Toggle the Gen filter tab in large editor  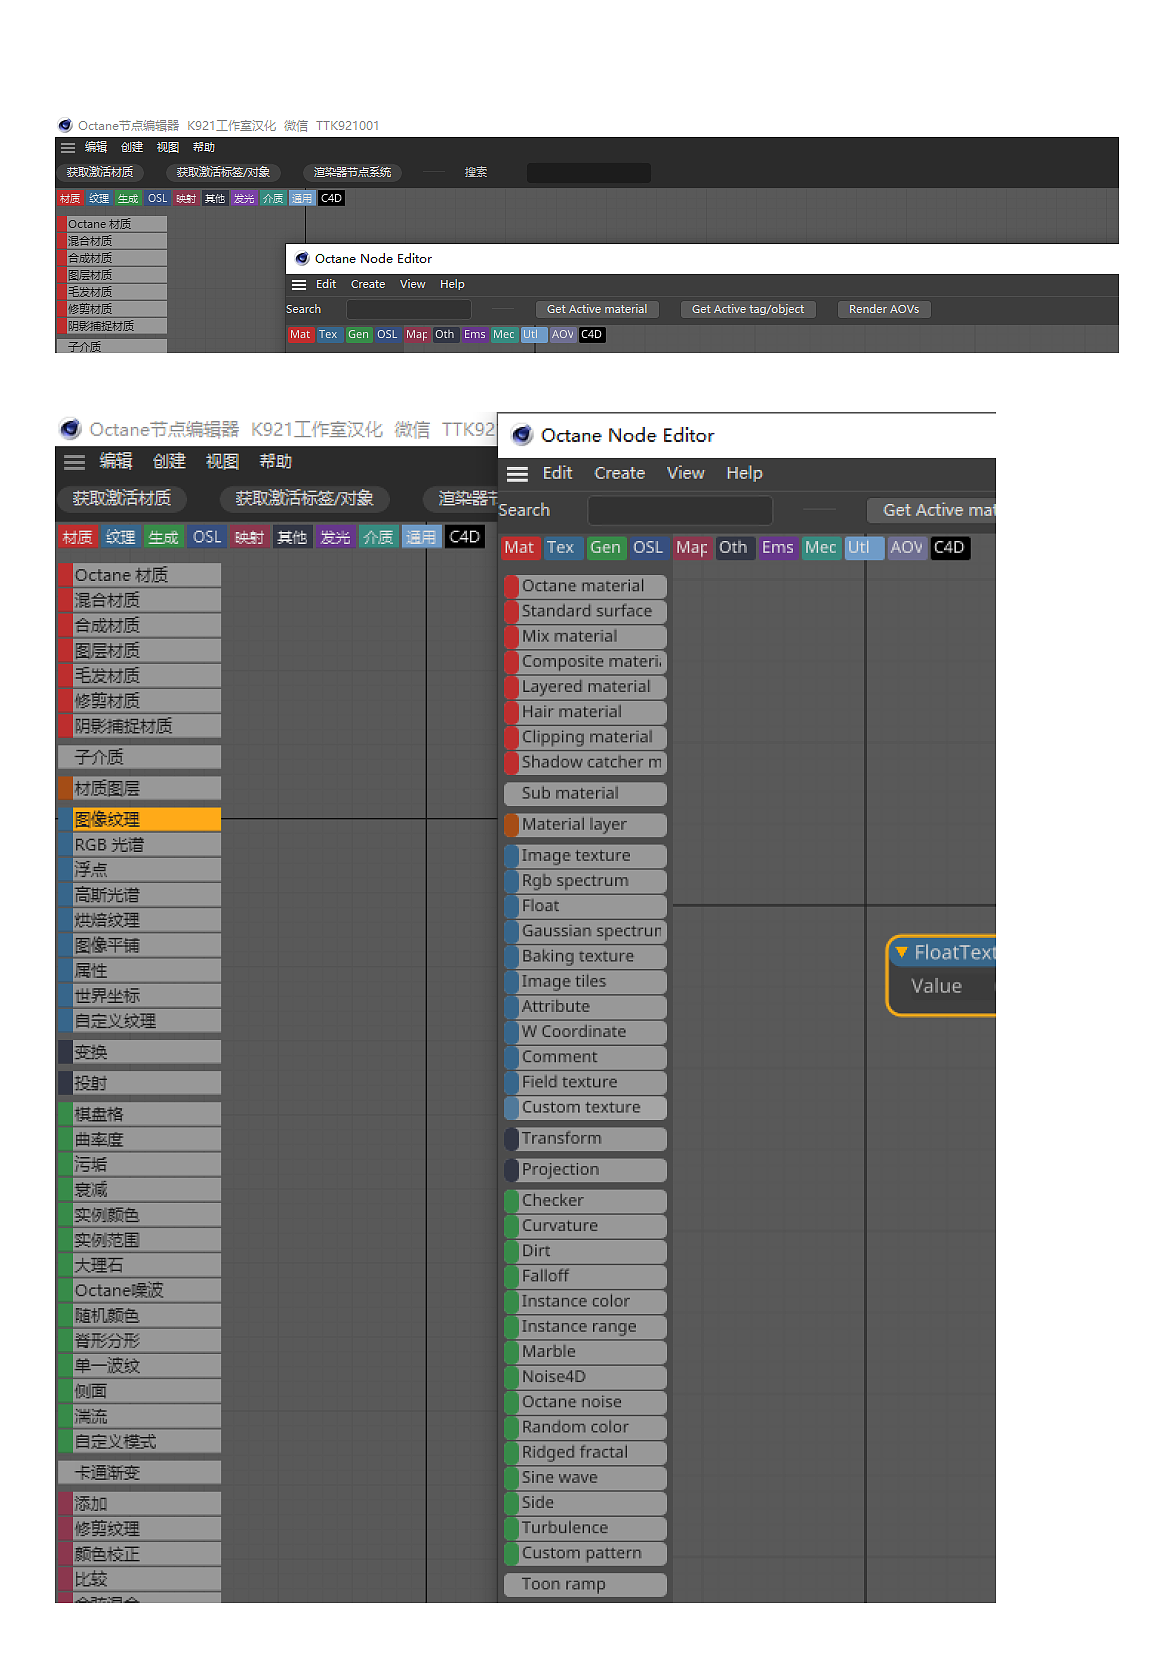[x=605, y=547]
